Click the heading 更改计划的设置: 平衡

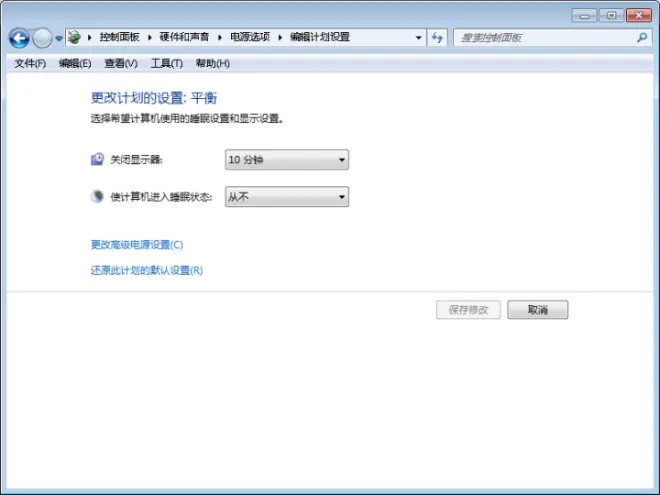[154, 98]
